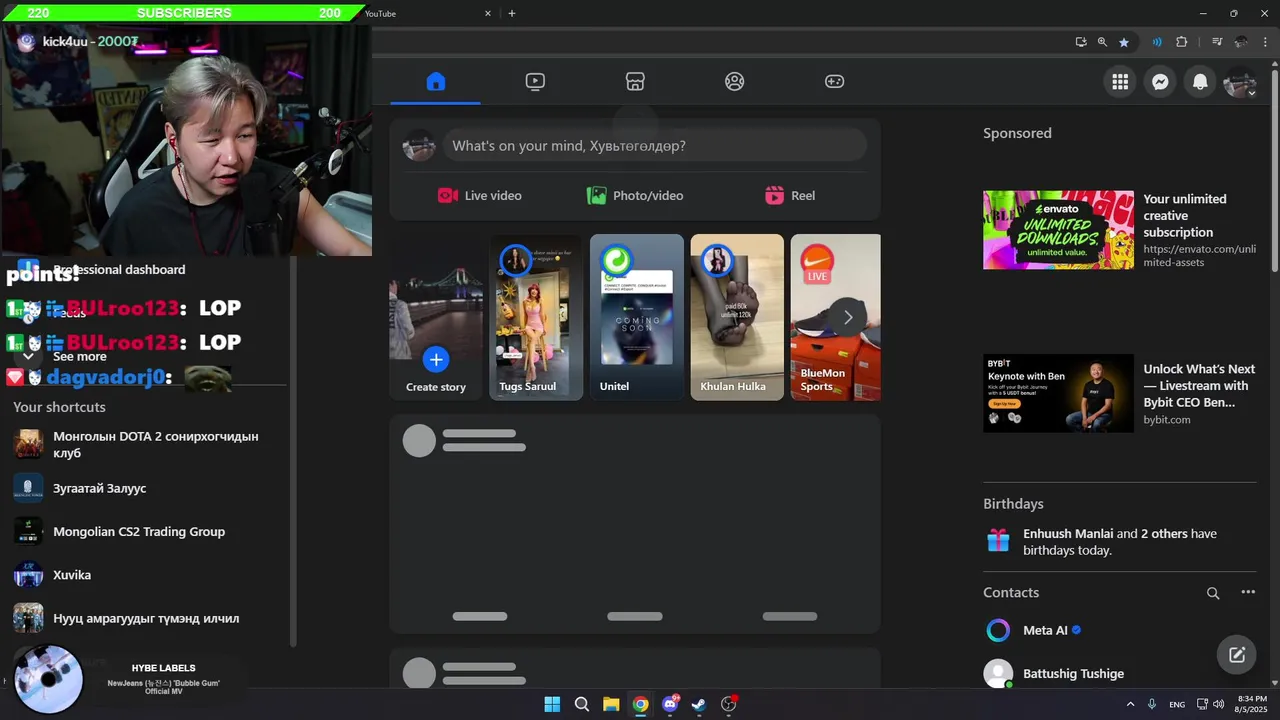This screenshot has height=720, width=1280.
Task: Open Battushig Tushige chat
Action: 1120,674
